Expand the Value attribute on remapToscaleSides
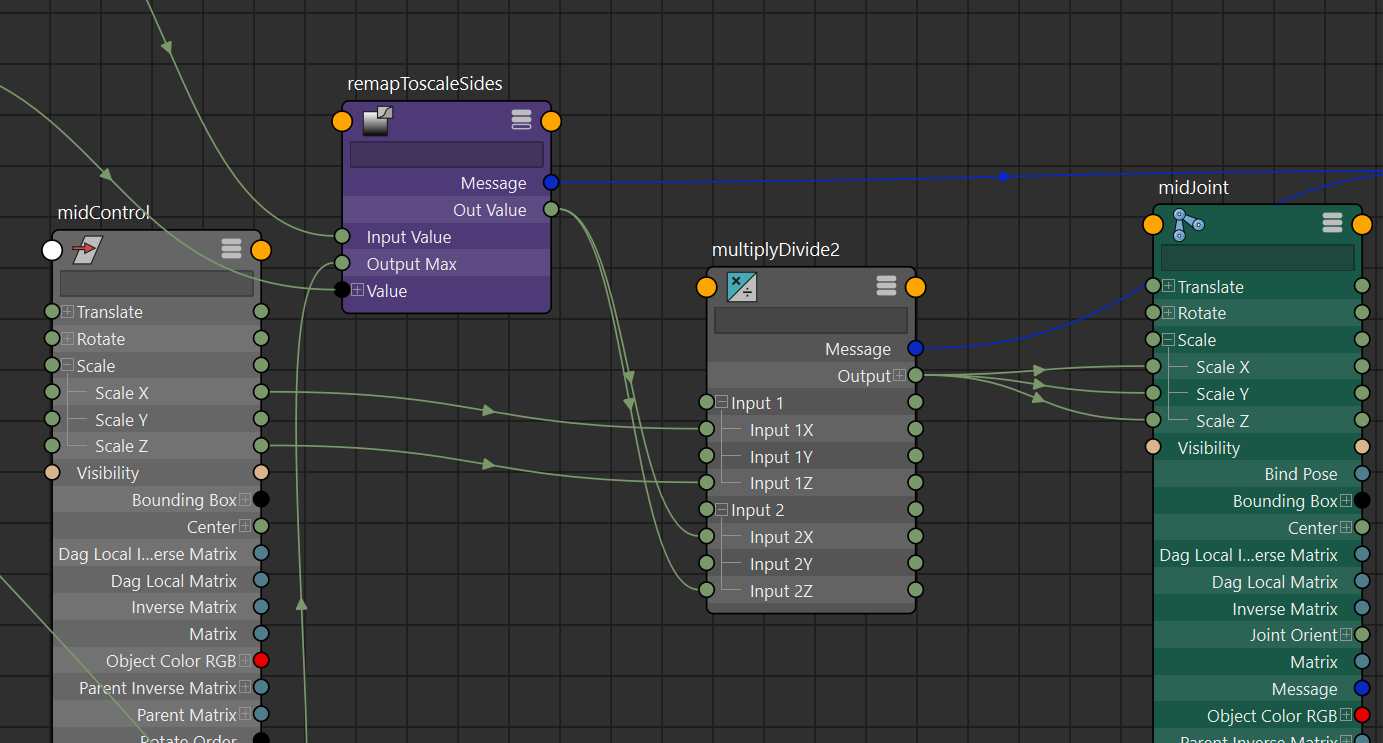1383x743 pixels. [357, 291]
